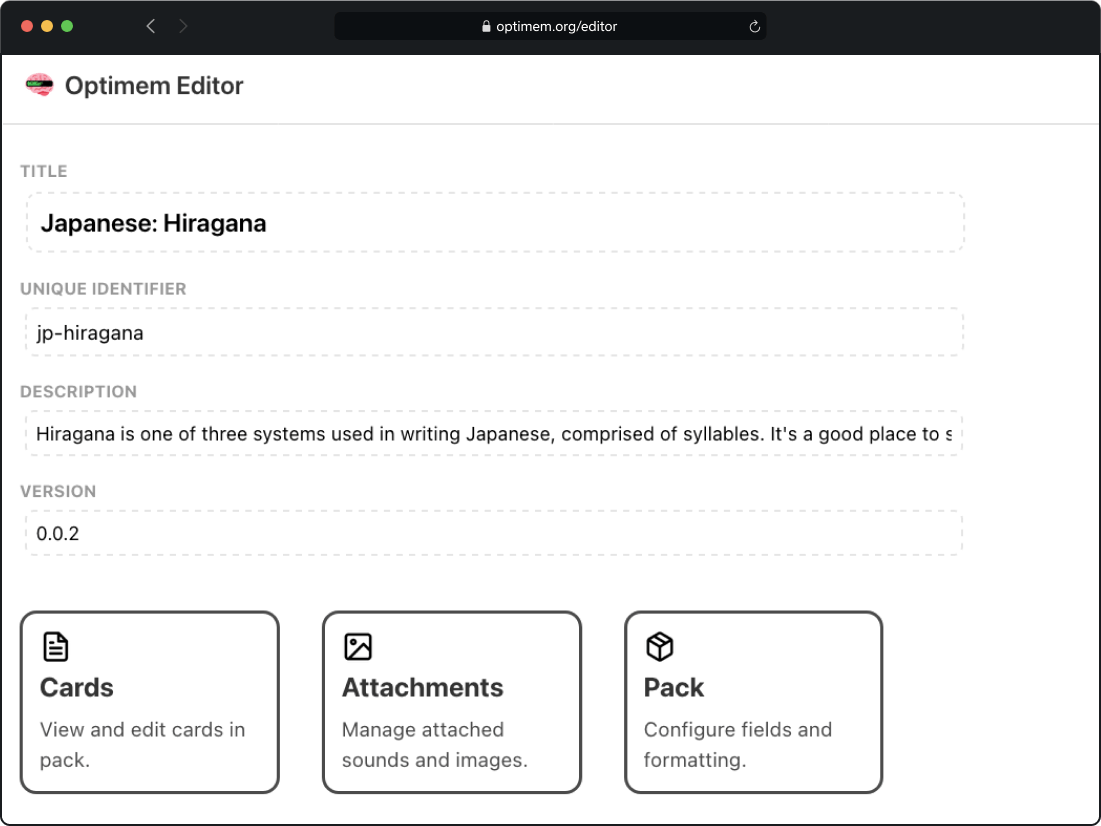The height and width of the screenshot is (826, 1101).
Task: Select the Description text field about Hiragana
Action: 494,433
